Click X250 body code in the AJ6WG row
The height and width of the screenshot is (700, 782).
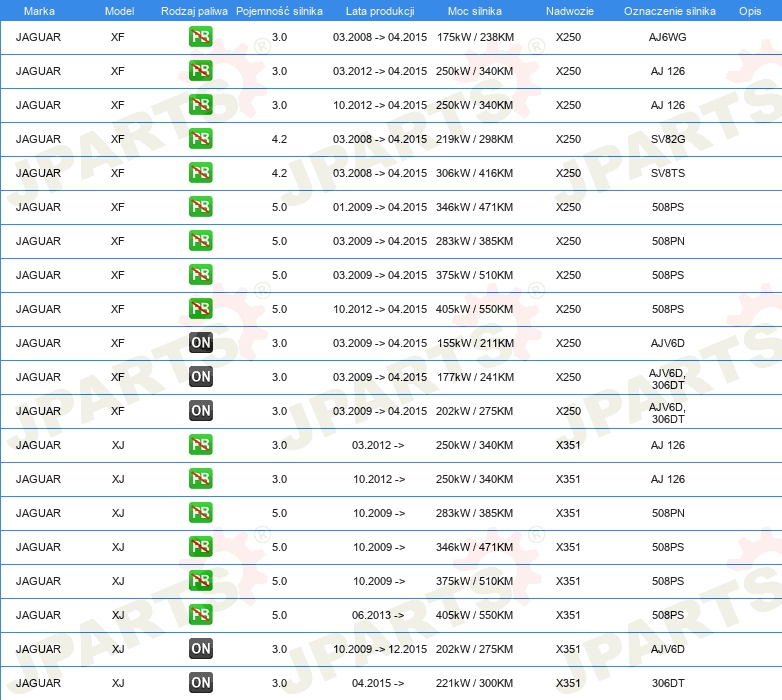coord(568,37)
